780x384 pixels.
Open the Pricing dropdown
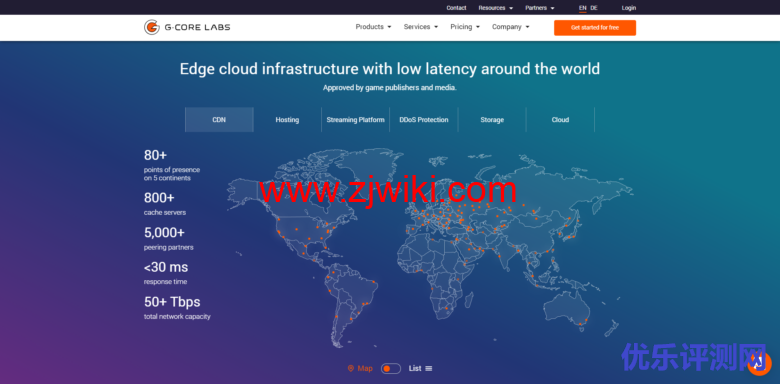pos(465,27)
